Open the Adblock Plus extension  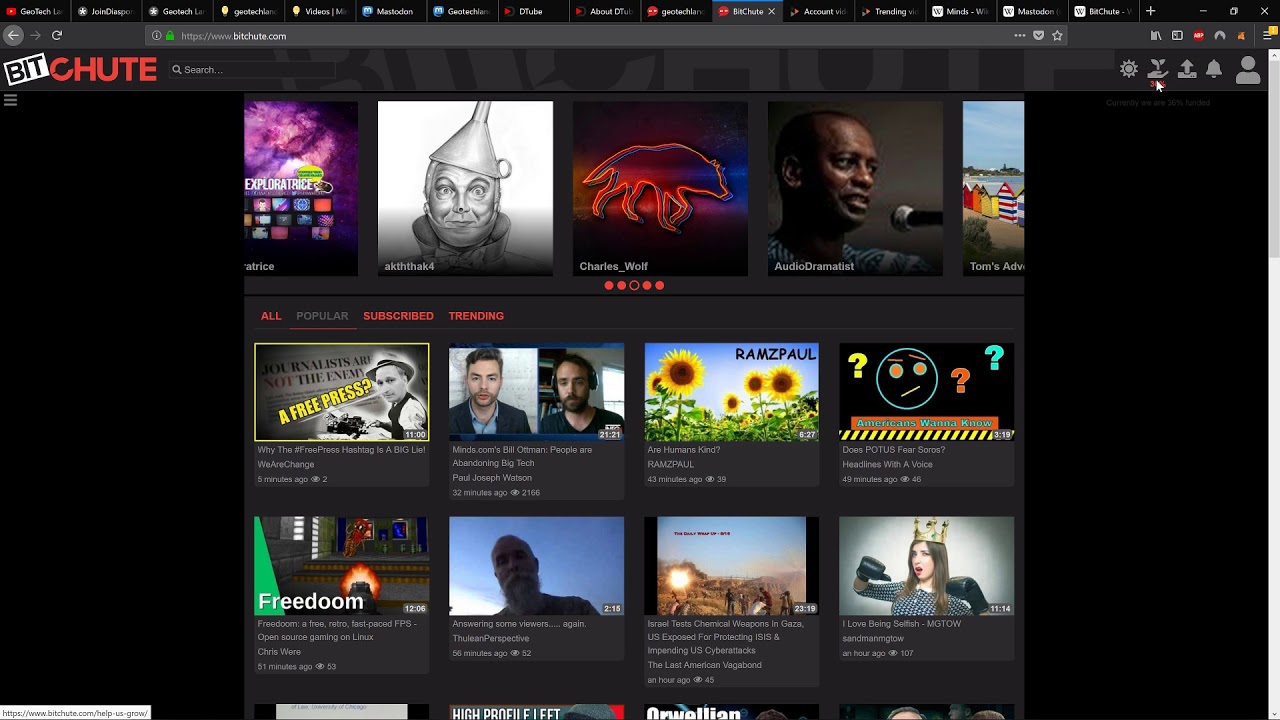(x=1198, y=36)
